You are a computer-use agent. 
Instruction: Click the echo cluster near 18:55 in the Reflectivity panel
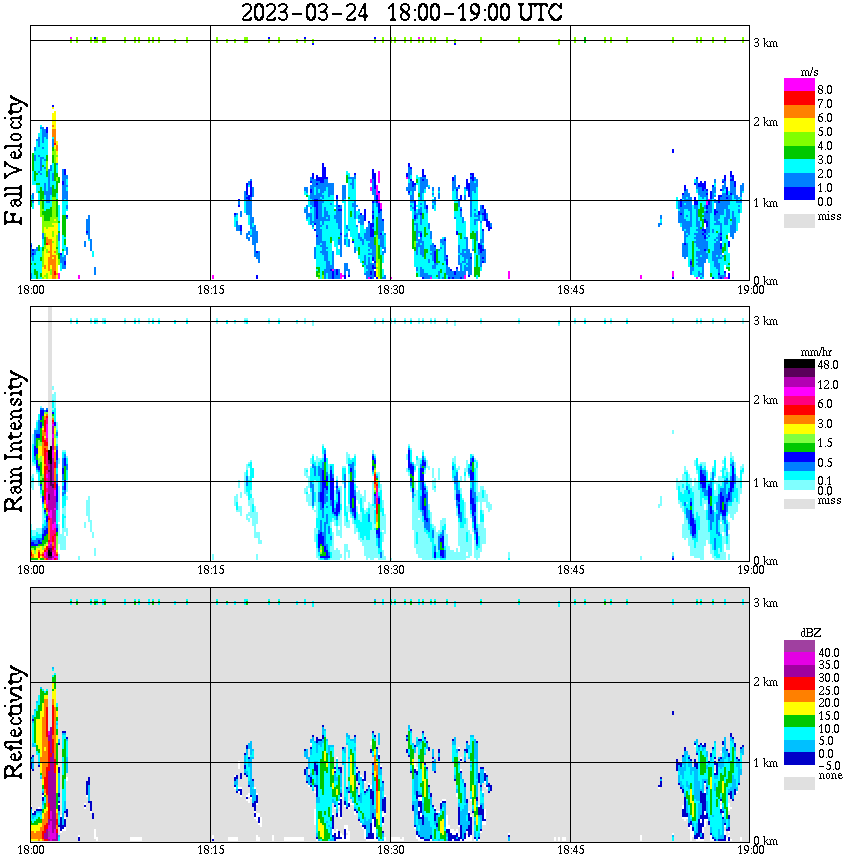[x=711, y=786]
